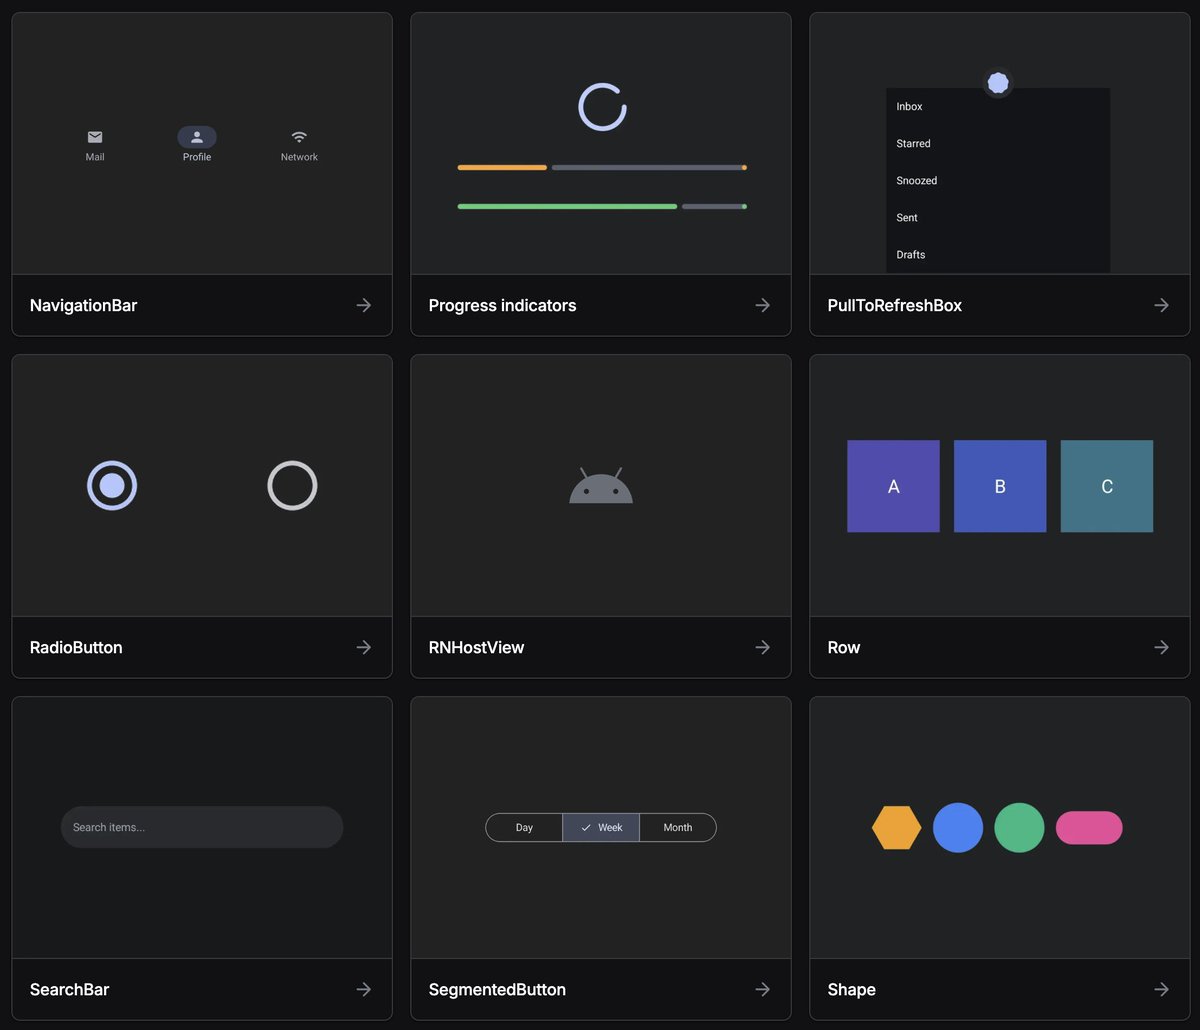
Task: Open NavigationBar via its arrow icon
Action: pos(364,305)
